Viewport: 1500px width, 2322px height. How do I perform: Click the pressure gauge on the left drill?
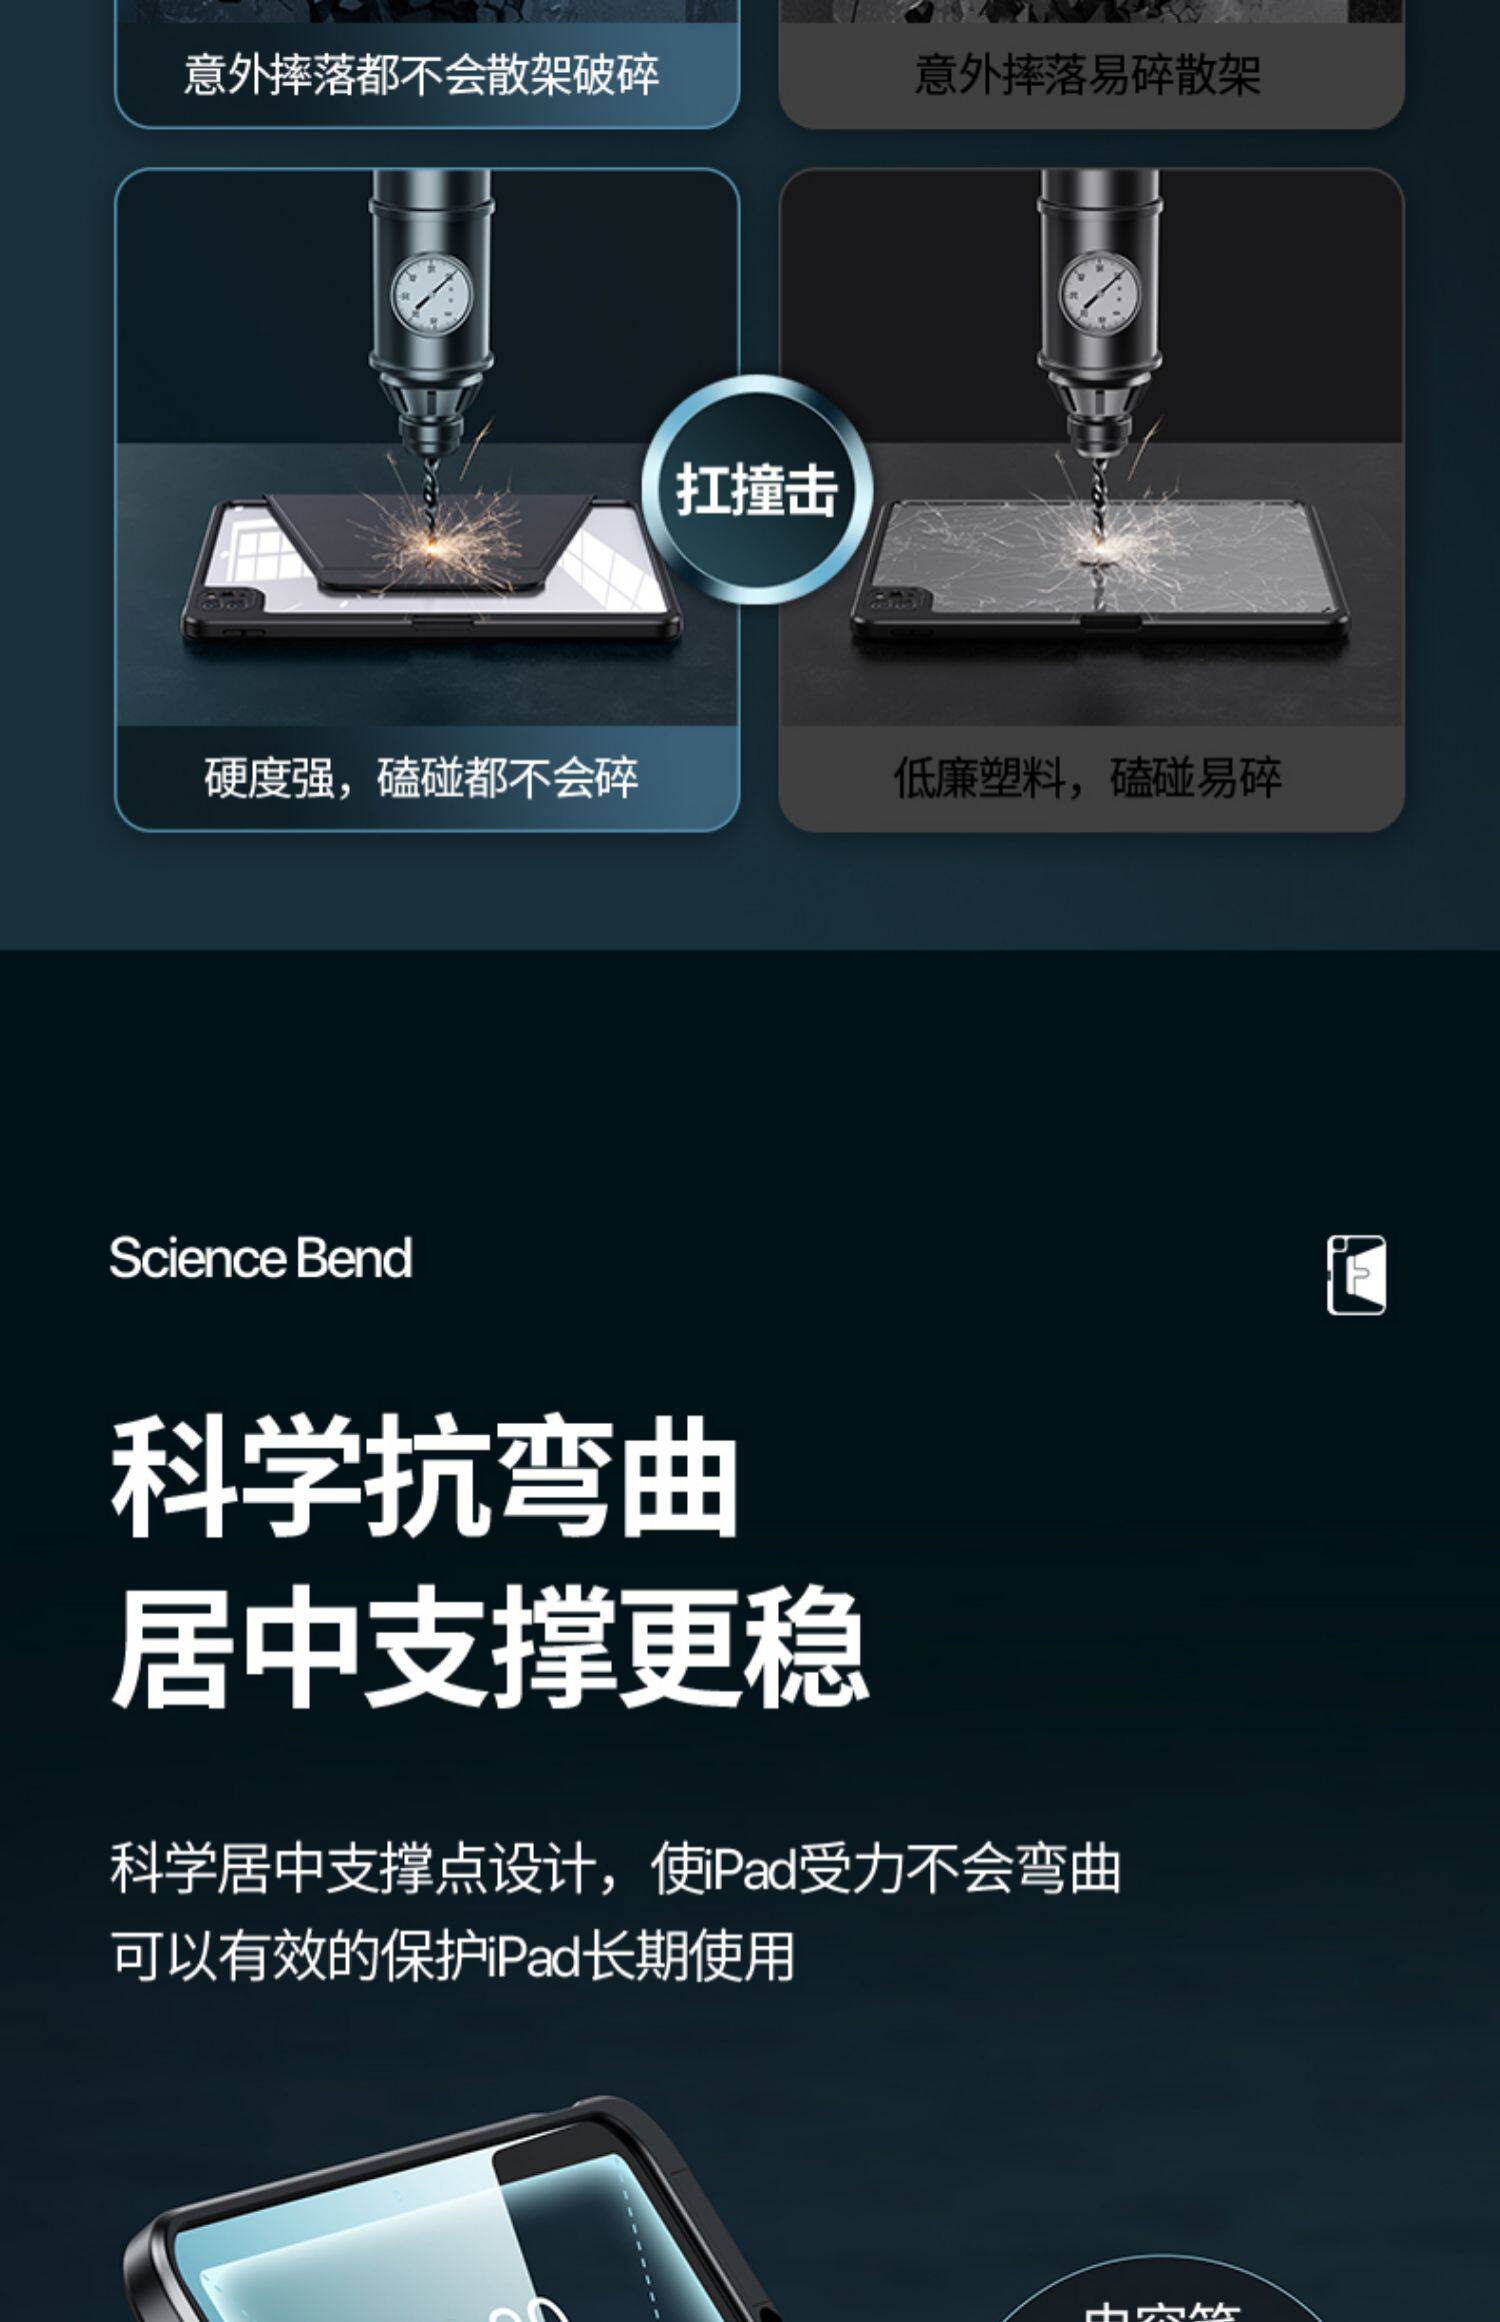[432, 294]
